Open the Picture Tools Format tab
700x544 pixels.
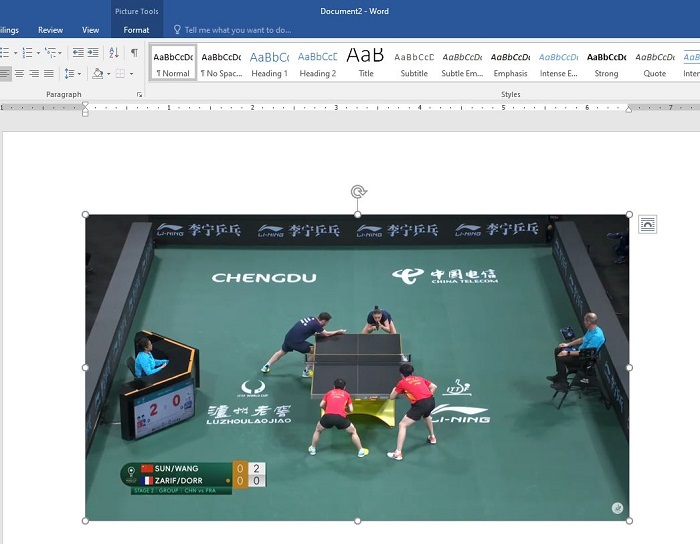click(136, 30)
